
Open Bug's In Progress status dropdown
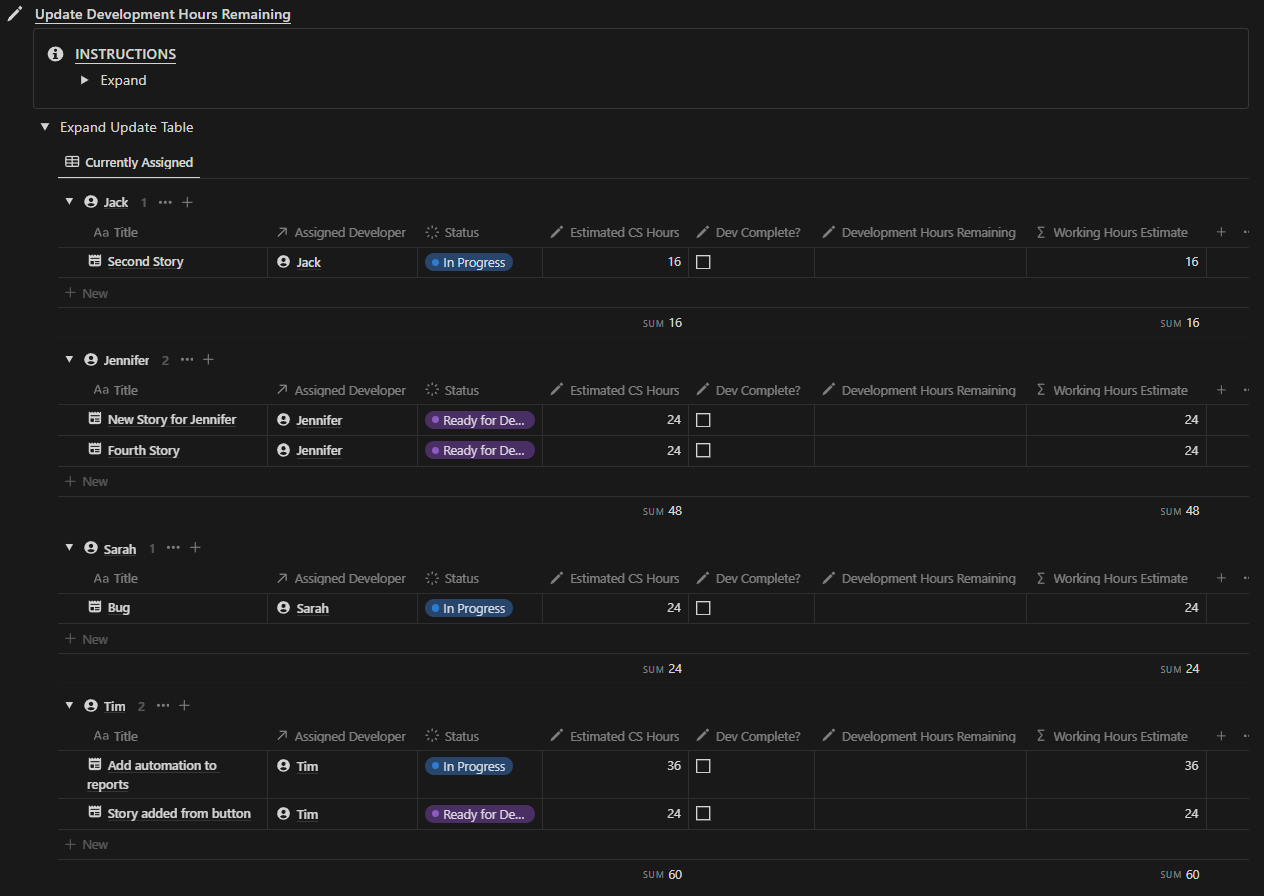point(469,608)
